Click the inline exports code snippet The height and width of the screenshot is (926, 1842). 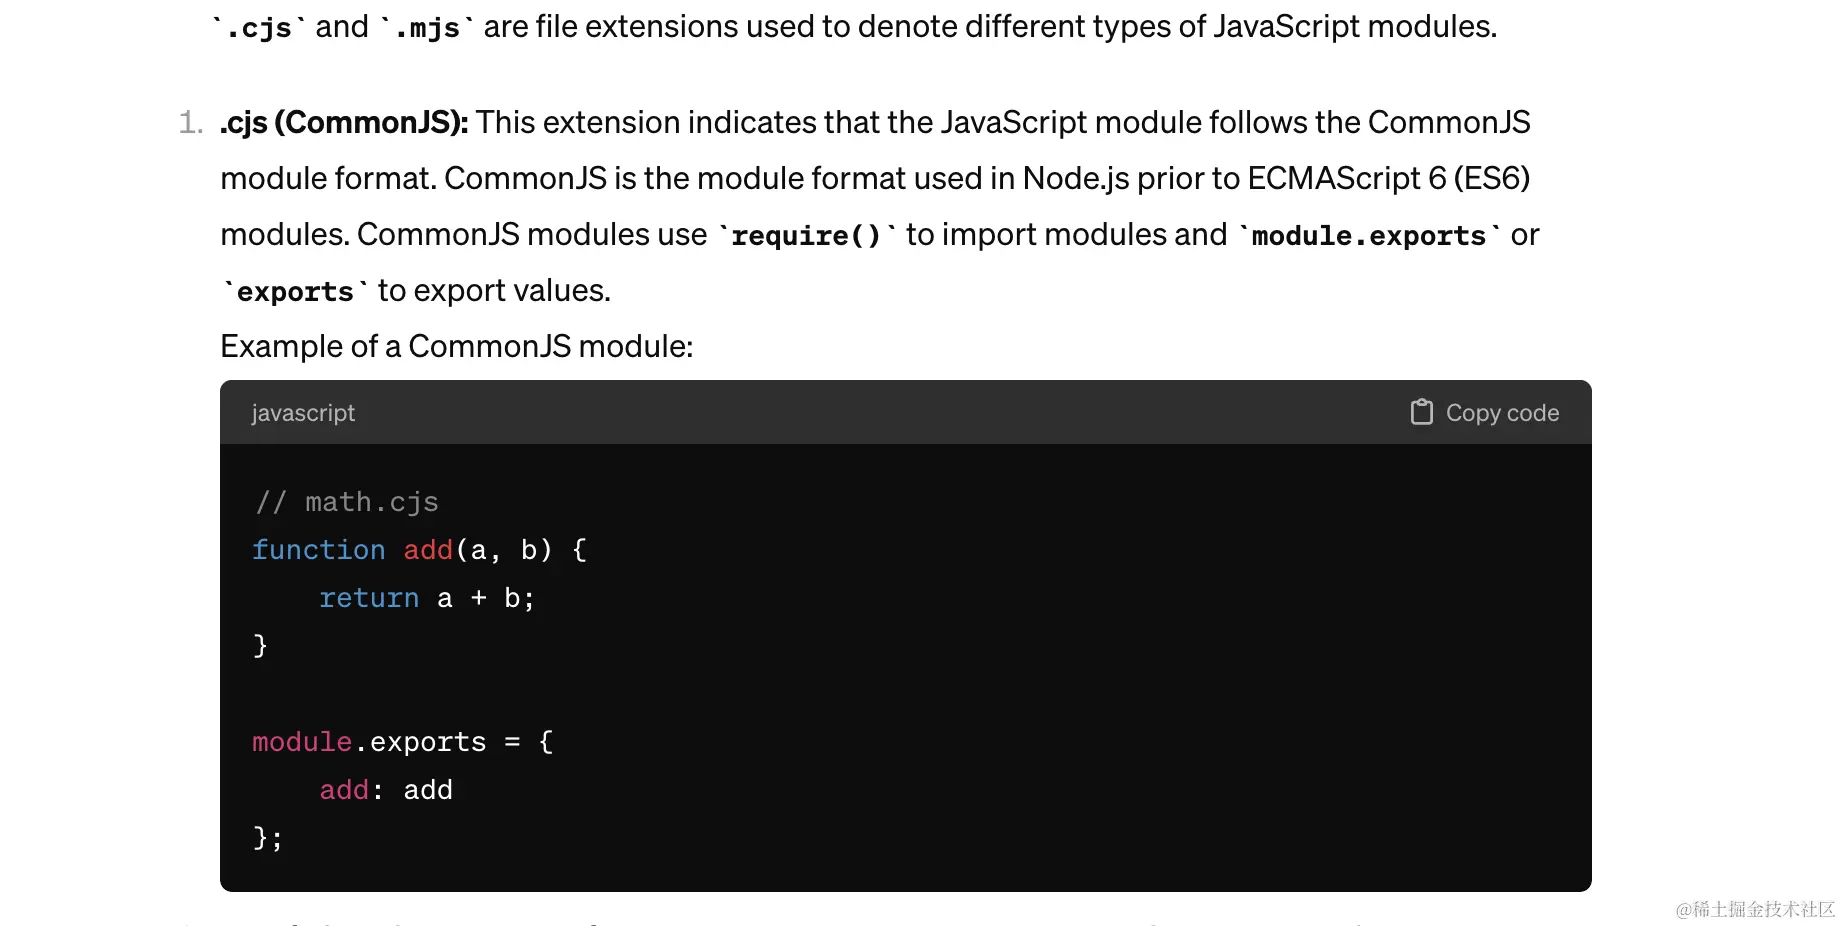pos(295,292)
